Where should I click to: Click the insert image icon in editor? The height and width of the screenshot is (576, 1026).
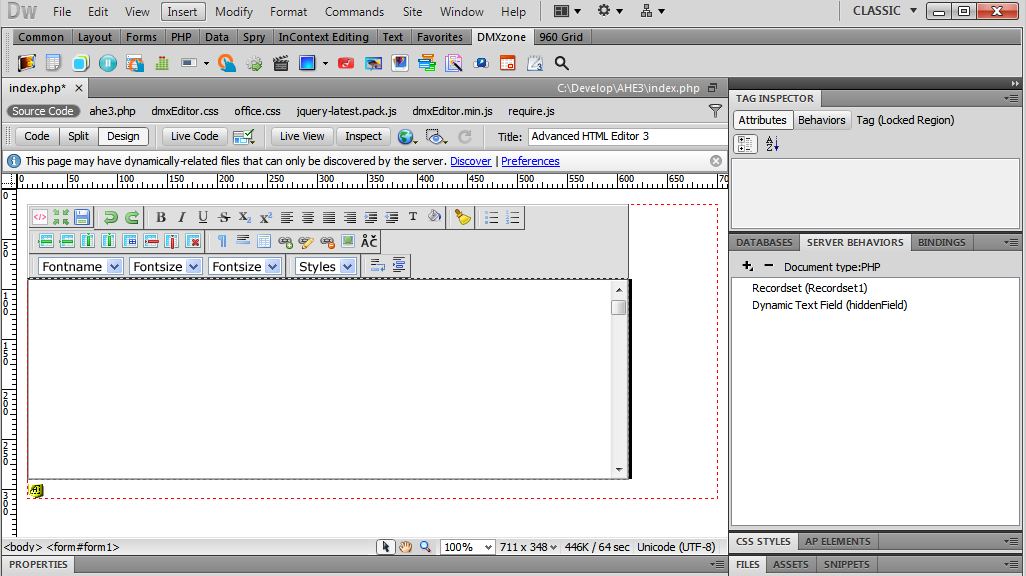tap(348, 242)
